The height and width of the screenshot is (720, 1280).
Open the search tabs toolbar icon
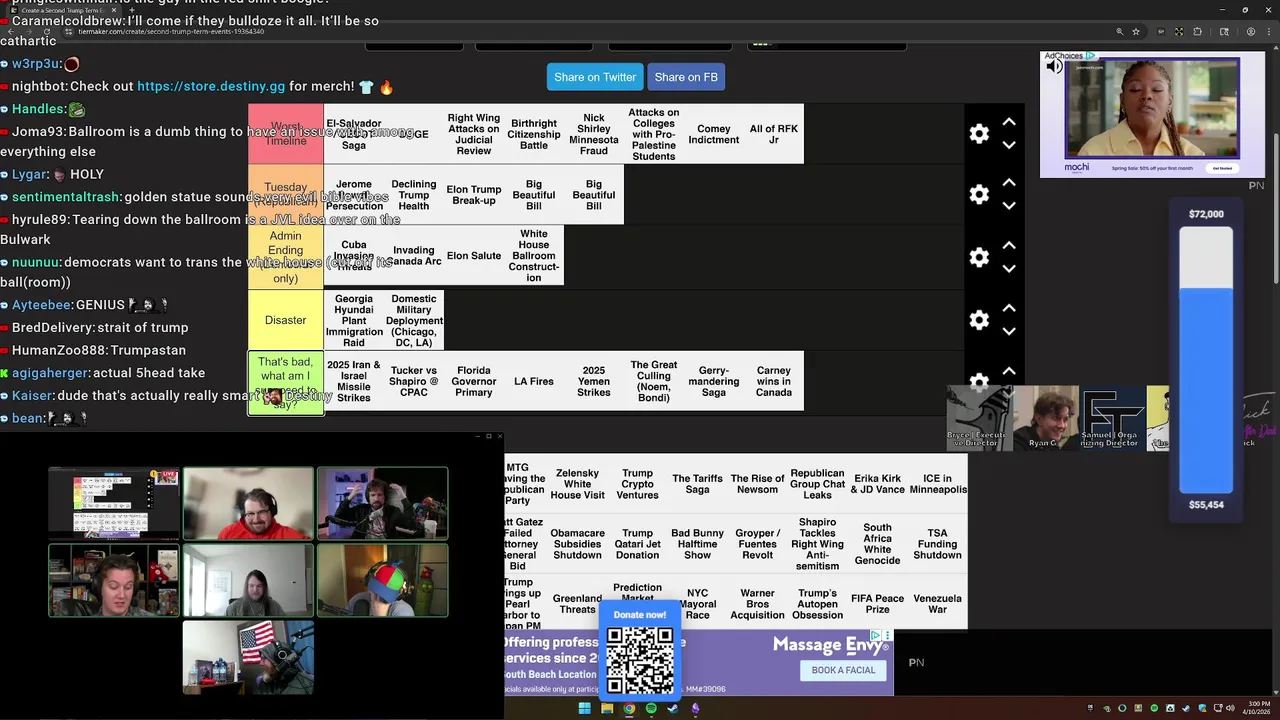(x=1224, y=32)
